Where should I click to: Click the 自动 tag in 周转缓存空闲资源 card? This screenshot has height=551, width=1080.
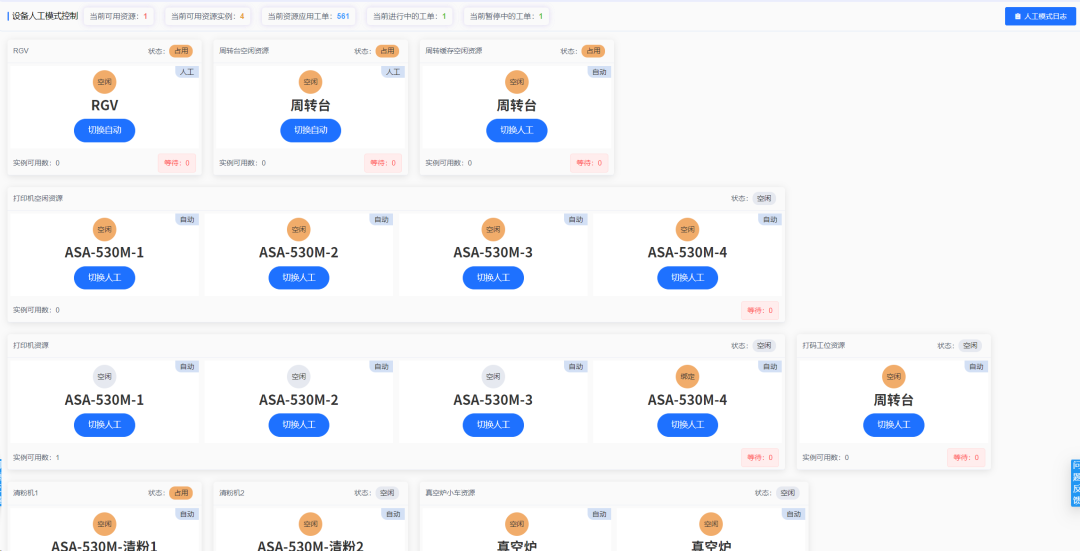click(599, 72)
